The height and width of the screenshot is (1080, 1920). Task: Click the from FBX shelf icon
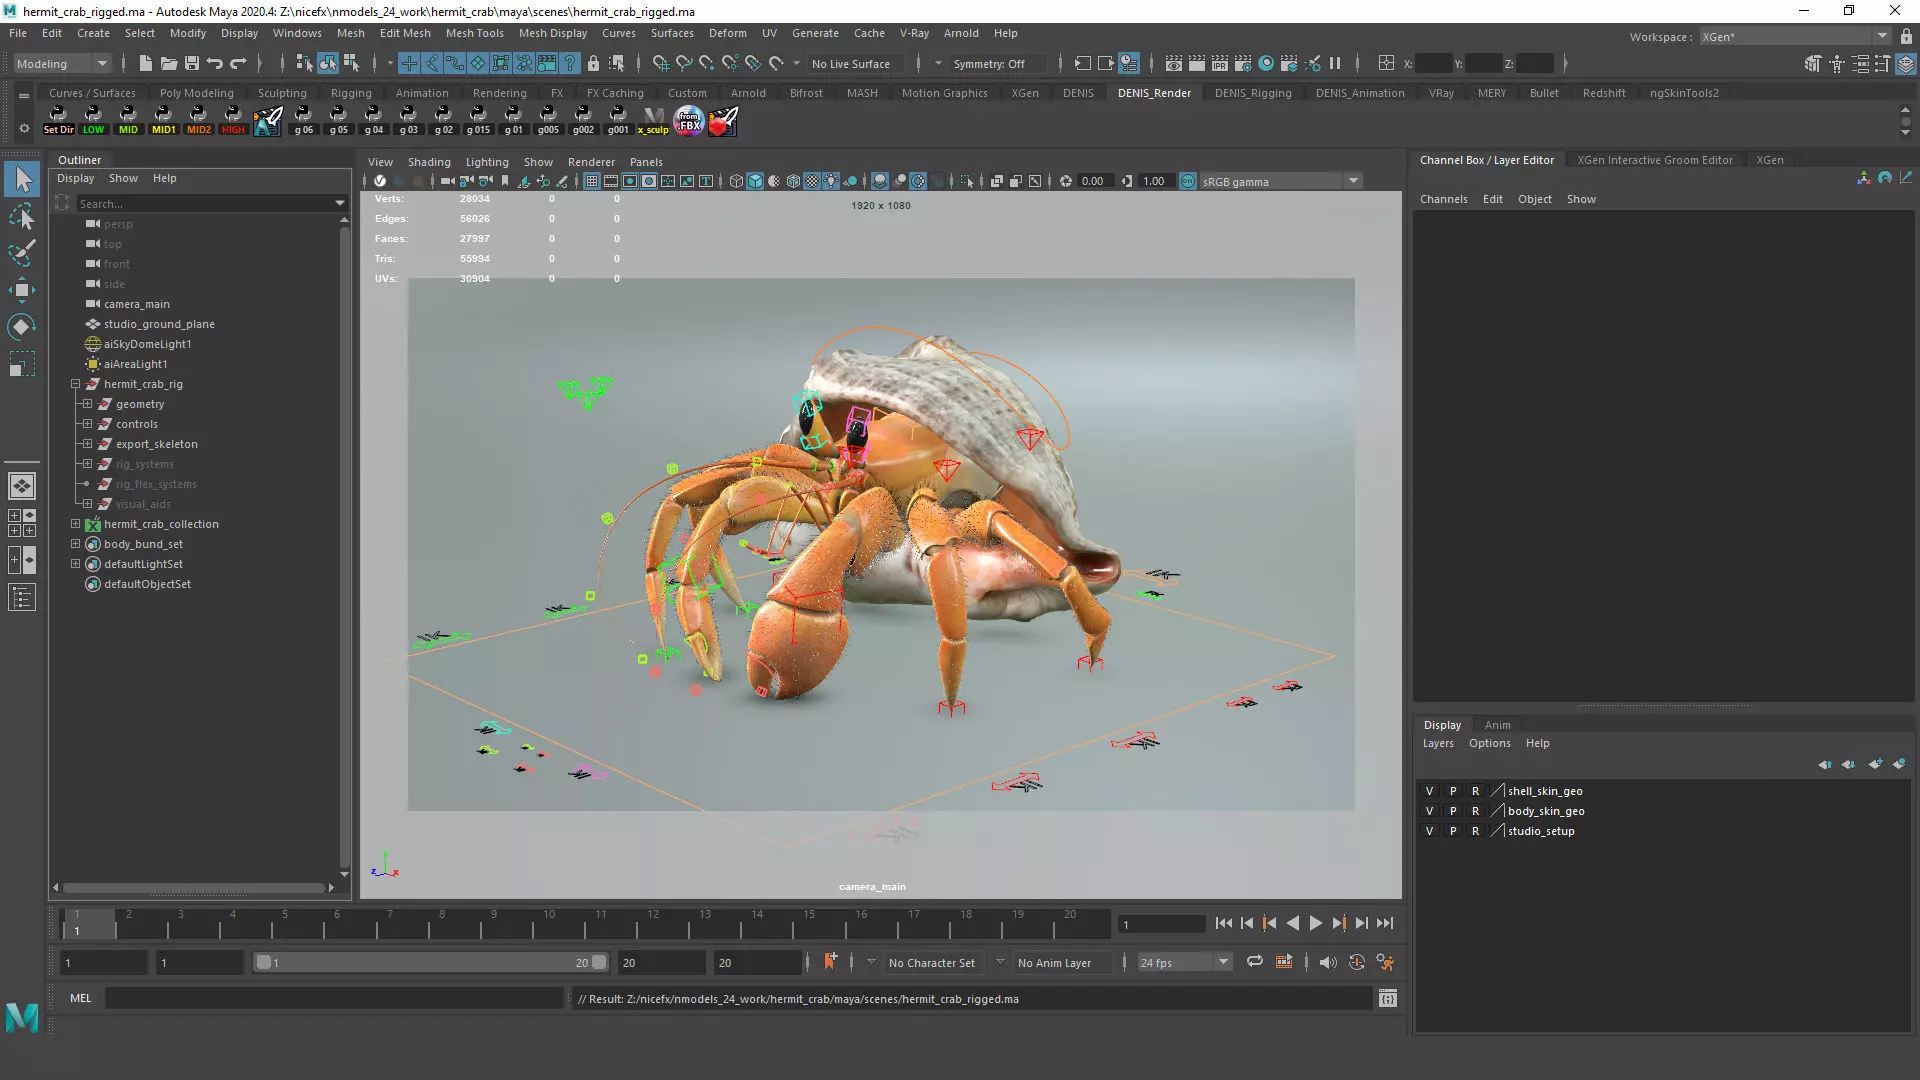pos(689,121)
